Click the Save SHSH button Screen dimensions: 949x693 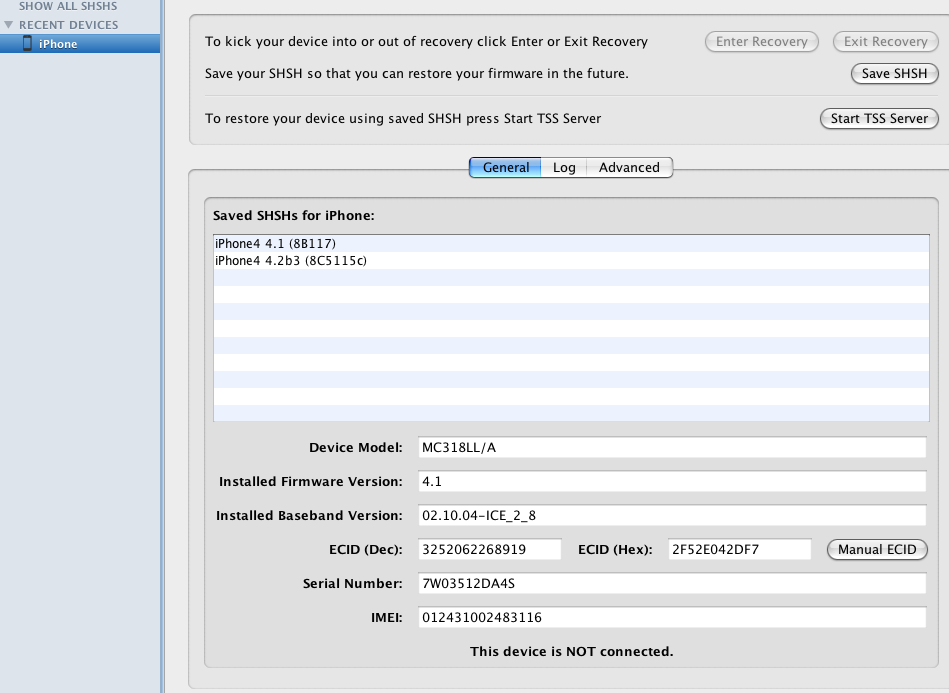894,74
